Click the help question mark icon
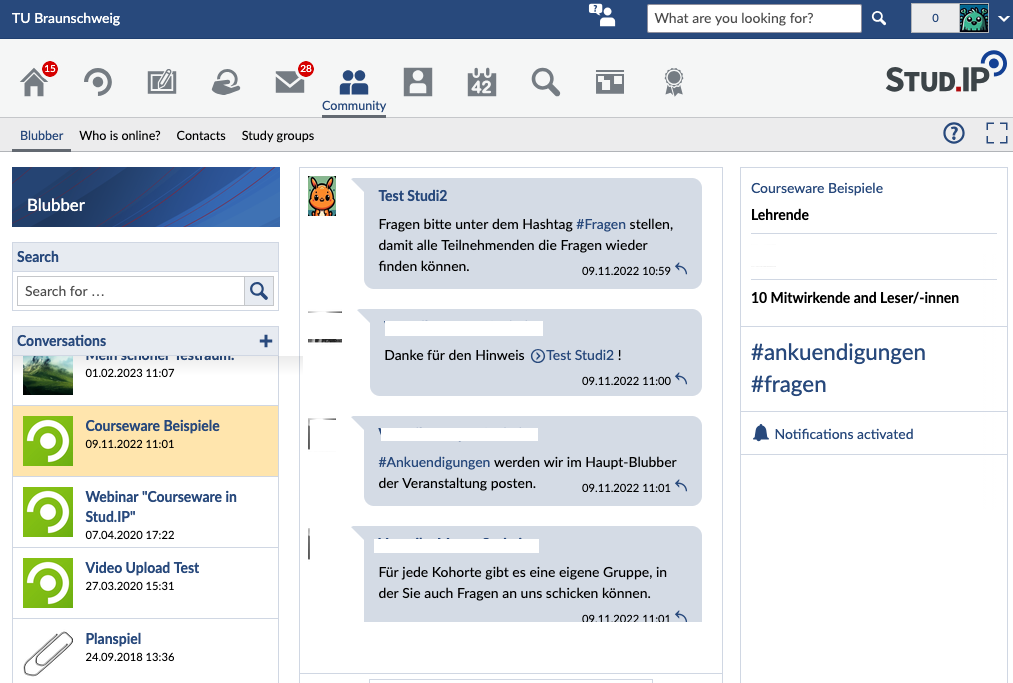Screen dimensions: 1013x683 point(954,133)
